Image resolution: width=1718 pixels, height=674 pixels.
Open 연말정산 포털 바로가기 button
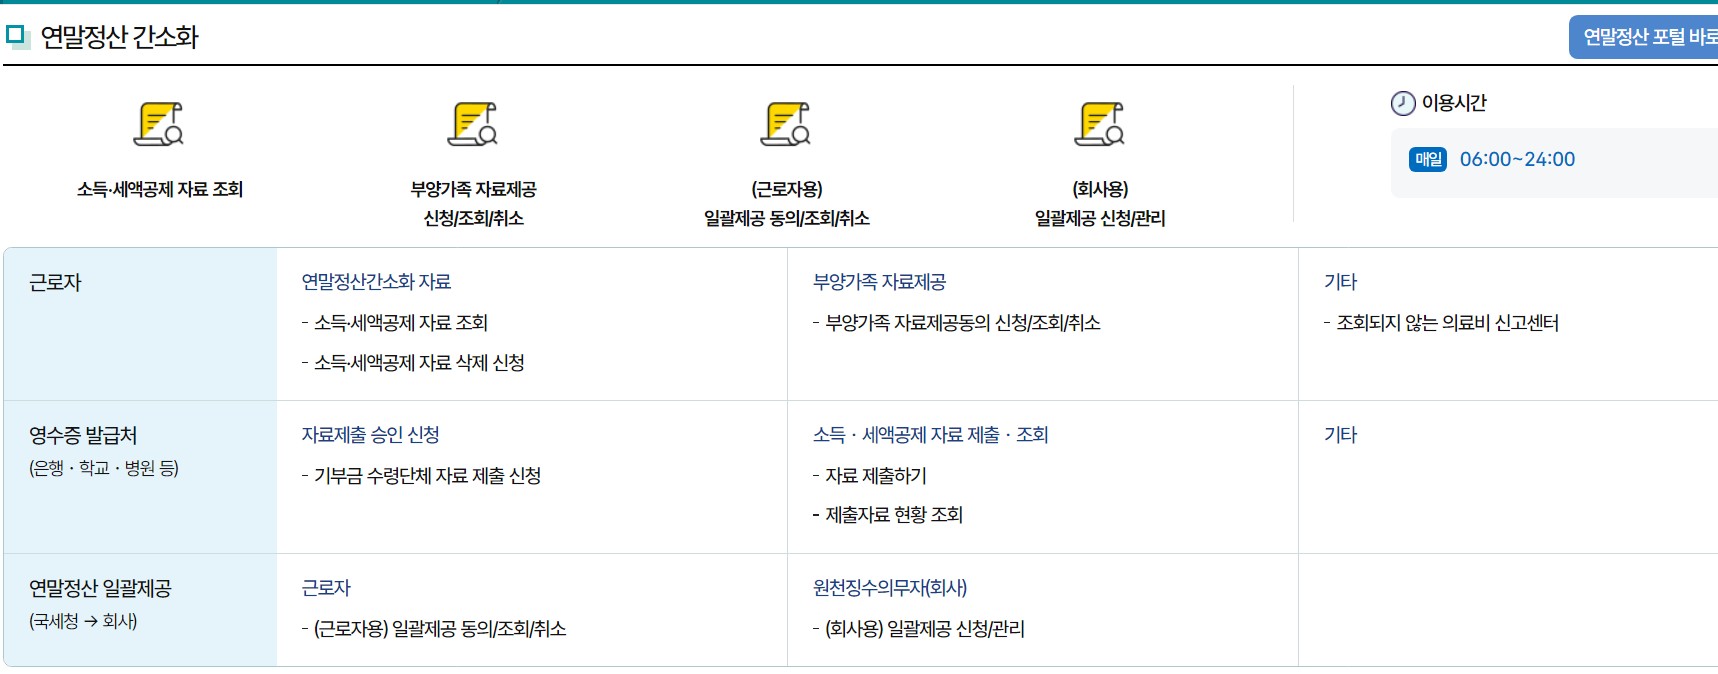point(1643,37)
